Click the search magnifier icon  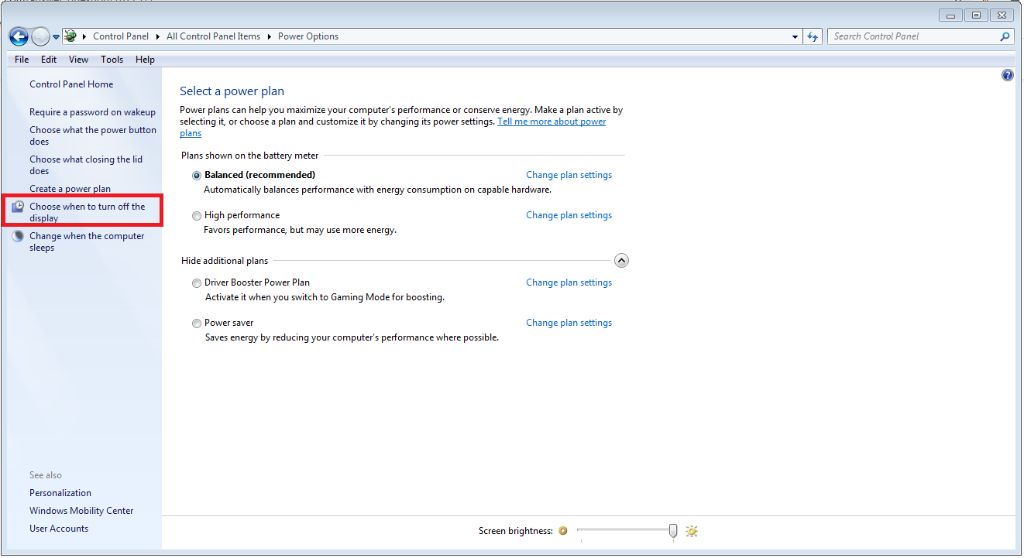(x=1004, y=37)
